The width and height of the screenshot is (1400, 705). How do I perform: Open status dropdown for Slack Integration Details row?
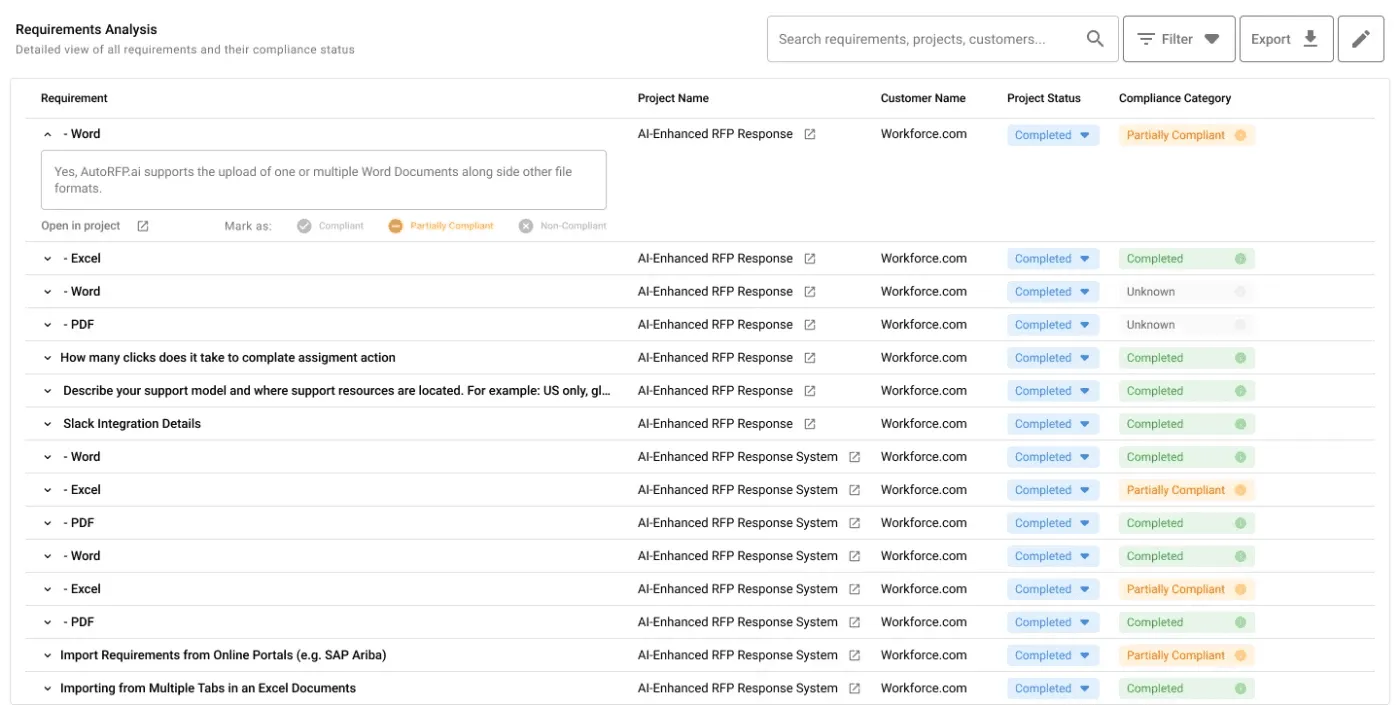click(x=1053, y=424)
